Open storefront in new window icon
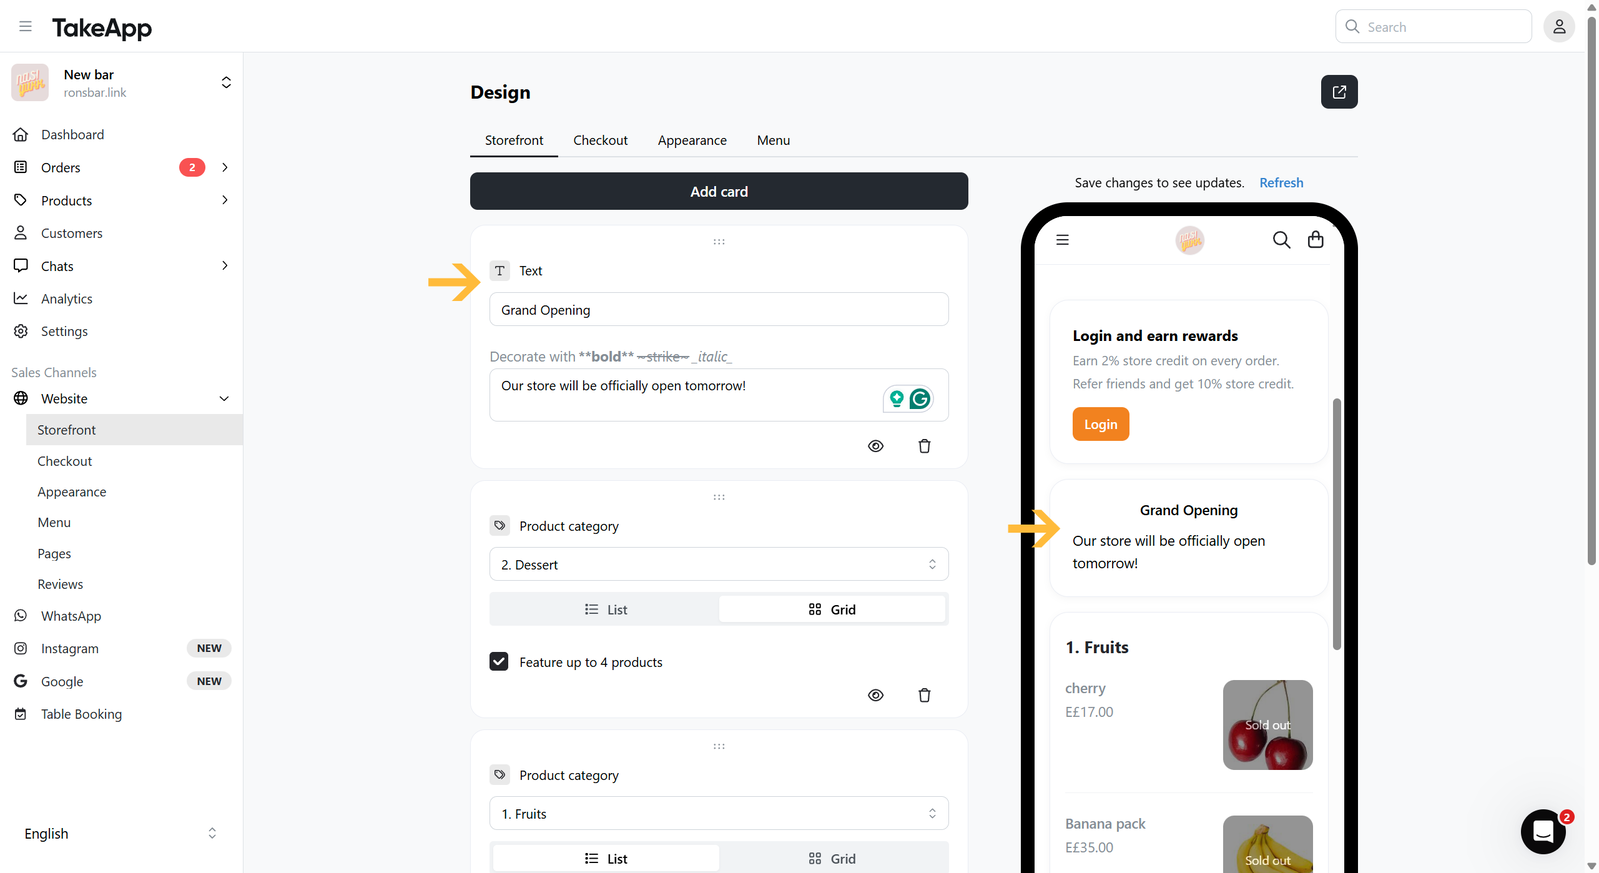Image resolution: width=1599 pixels, height=873 pixels. coord(1339,92)
